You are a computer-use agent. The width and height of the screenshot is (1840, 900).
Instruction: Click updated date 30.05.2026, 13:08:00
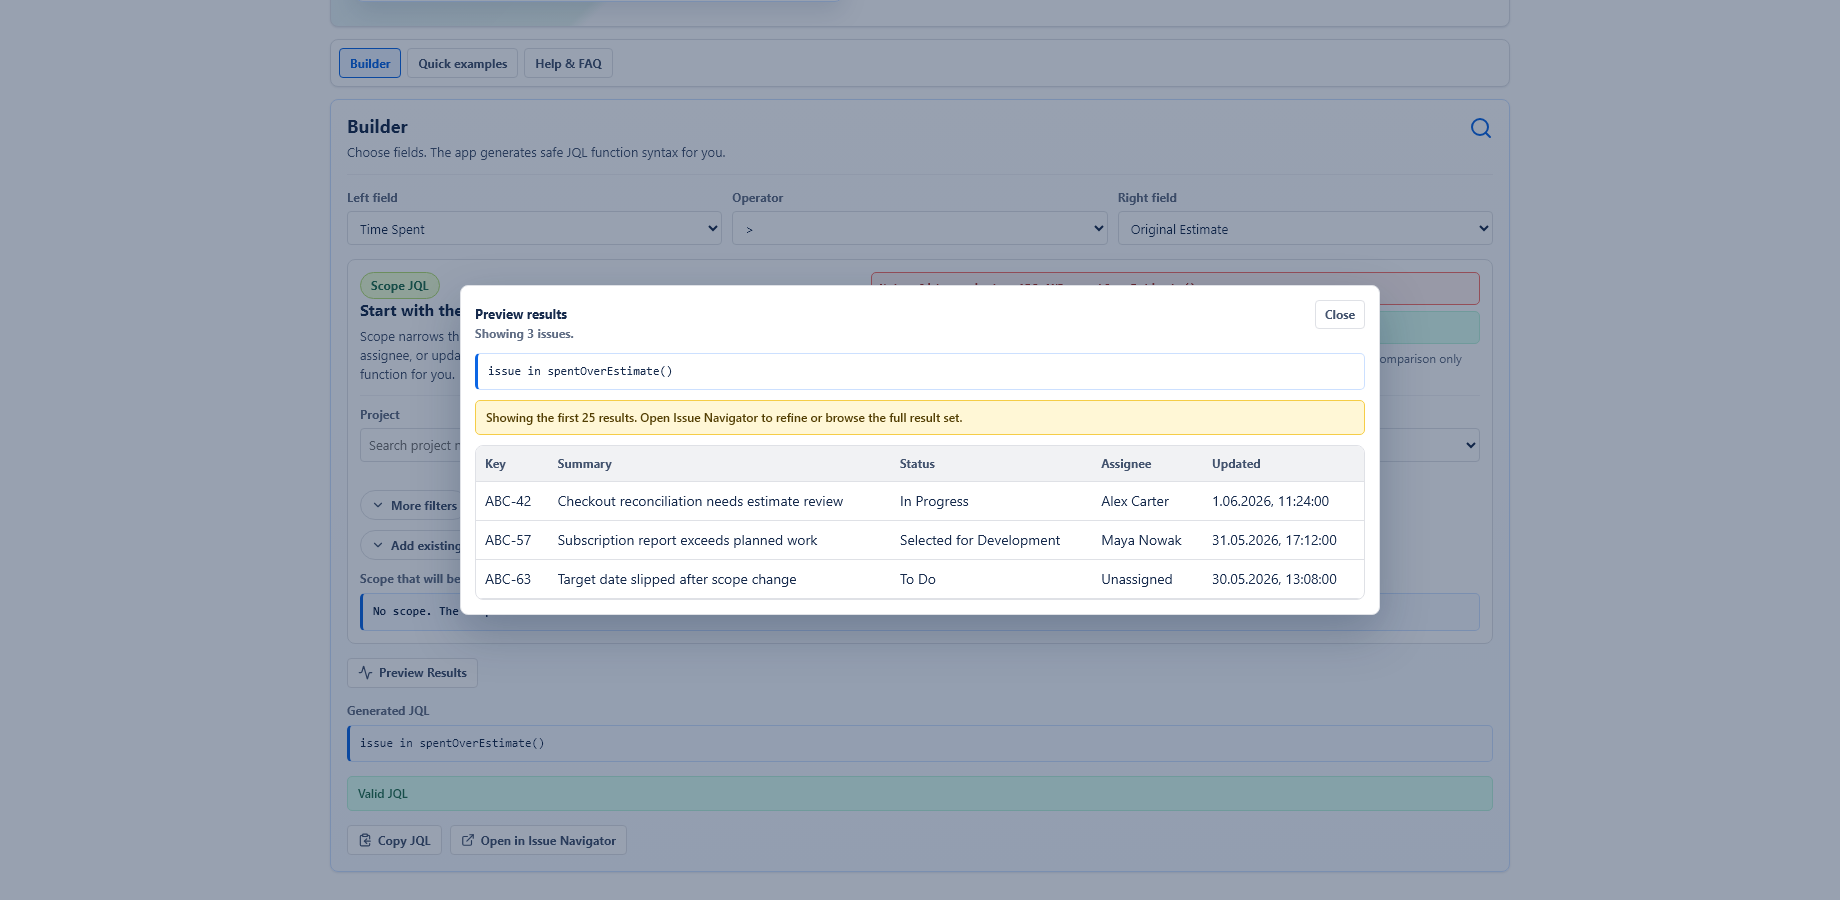tap(1274, 579)
